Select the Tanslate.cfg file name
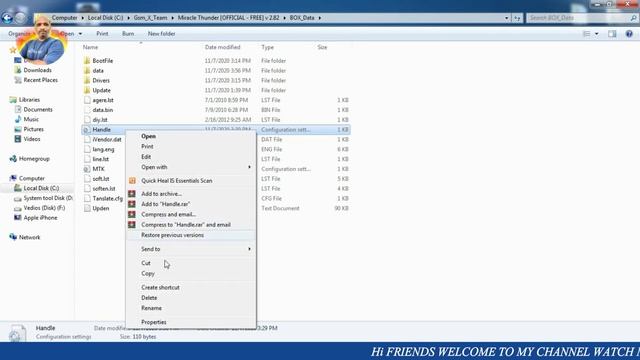Screen dimensions: 640x360 107,198
